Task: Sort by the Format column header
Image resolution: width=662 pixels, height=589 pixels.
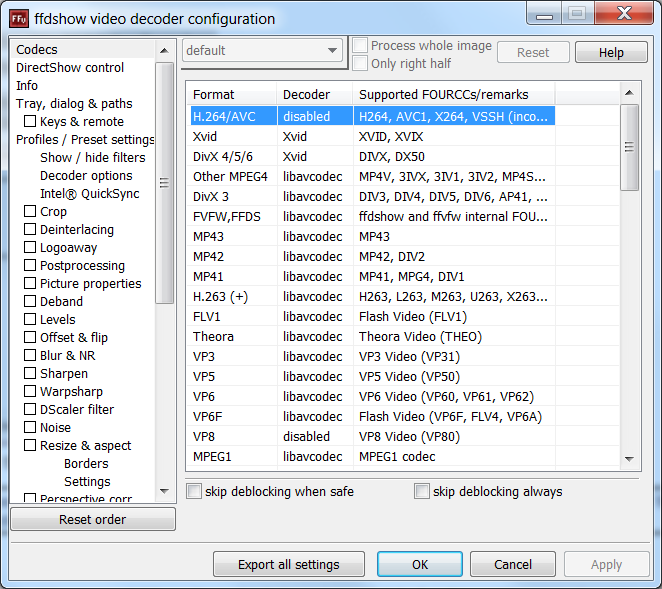Action: 231,95
